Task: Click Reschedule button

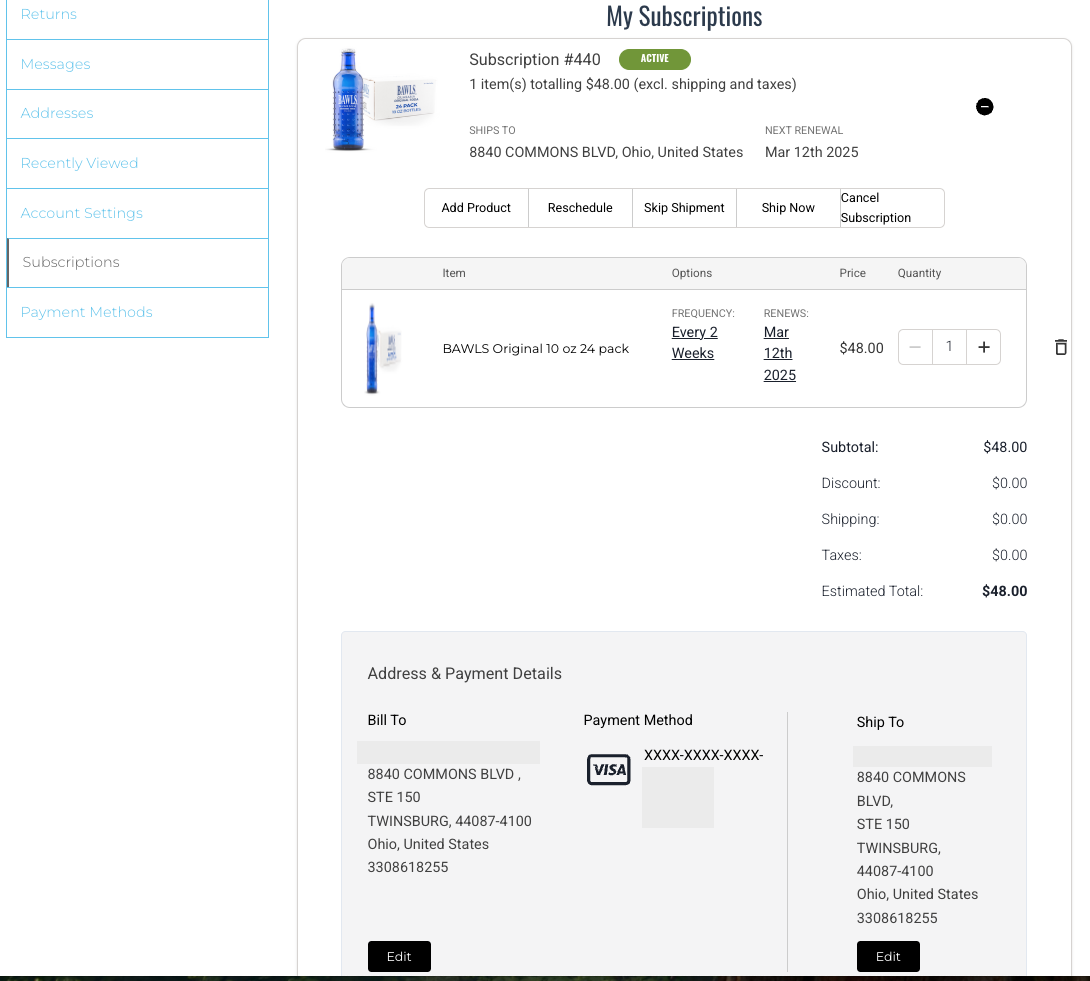Action: (580, 208)
